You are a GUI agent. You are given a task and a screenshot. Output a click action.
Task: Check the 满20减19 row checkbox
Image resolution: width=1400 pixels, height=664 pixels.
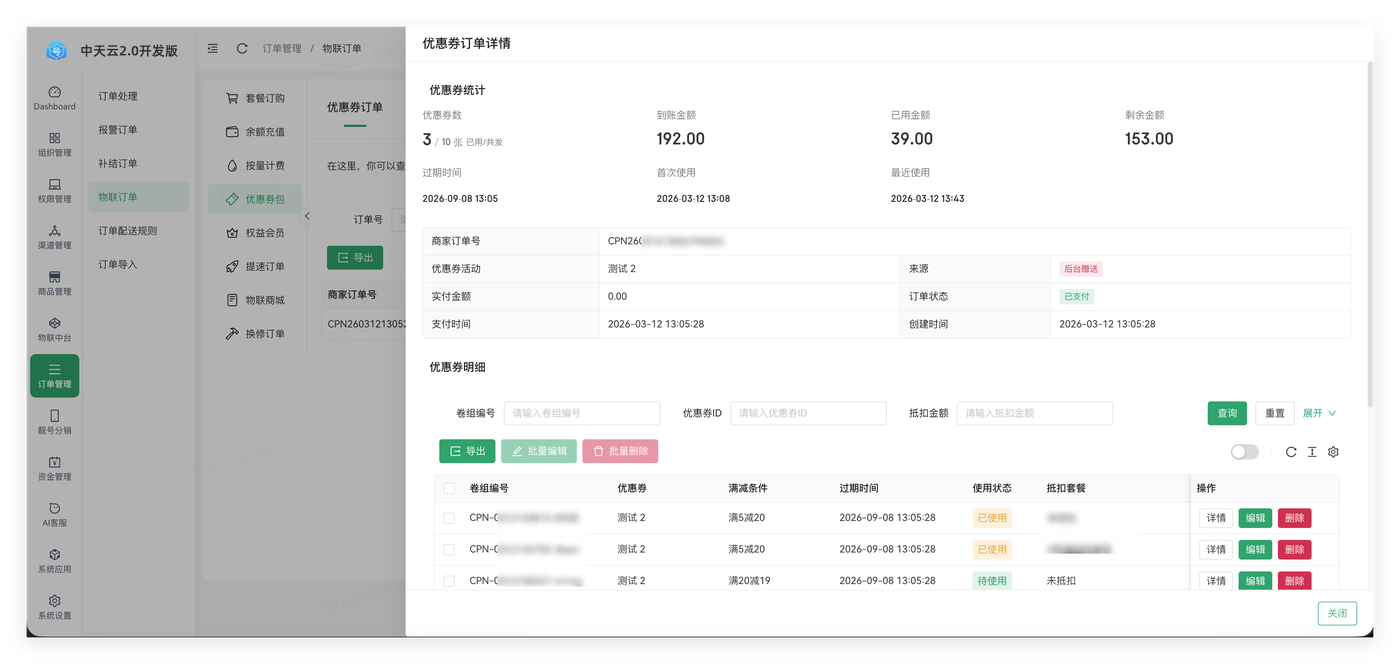pyautogui.click(x=449, y=580)
